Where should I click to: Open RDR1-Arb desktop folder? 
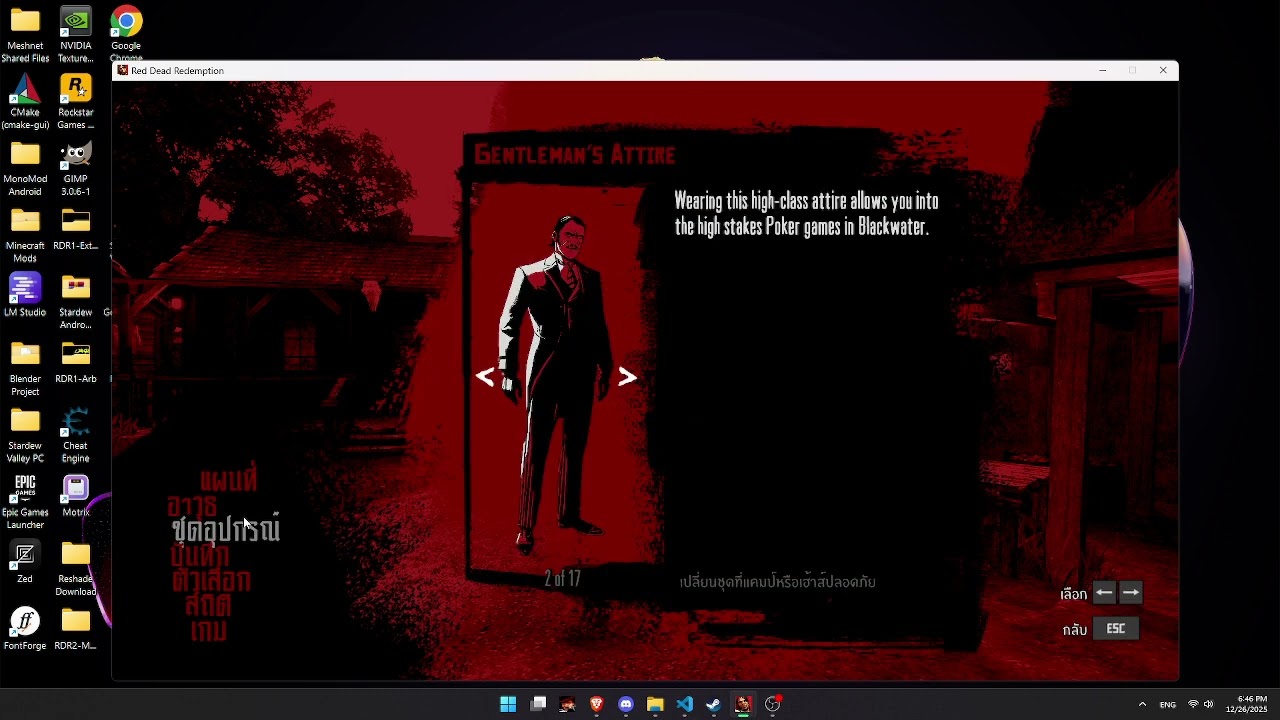coord(76,362)
